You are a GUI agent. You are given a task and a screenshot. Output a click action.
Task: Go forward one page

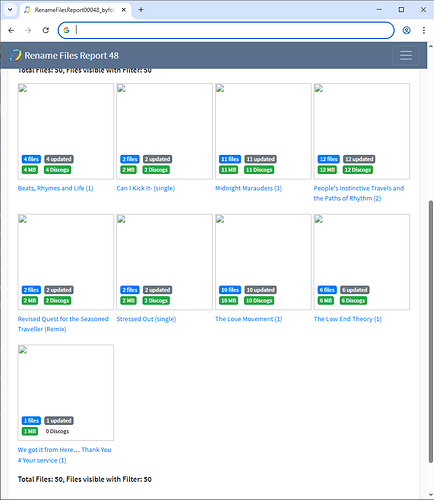[x=28, y=30]
